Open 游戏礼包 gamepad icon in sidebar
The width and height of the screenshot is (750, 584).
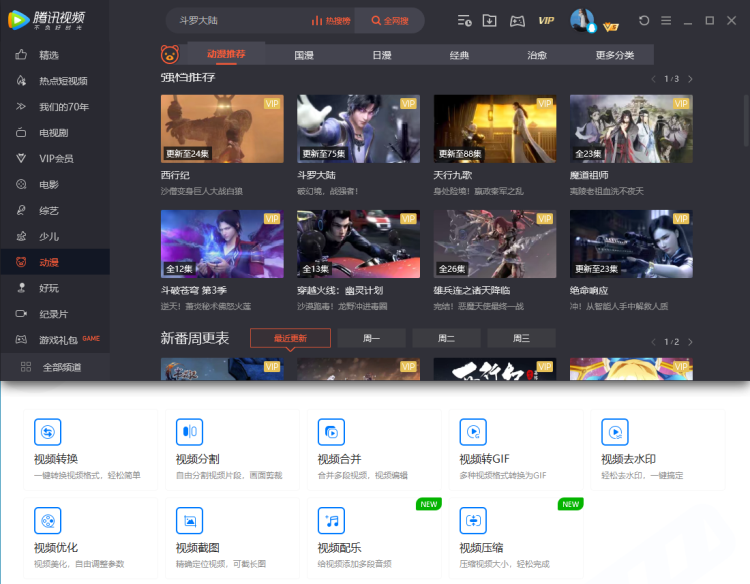tap(21, 340)
